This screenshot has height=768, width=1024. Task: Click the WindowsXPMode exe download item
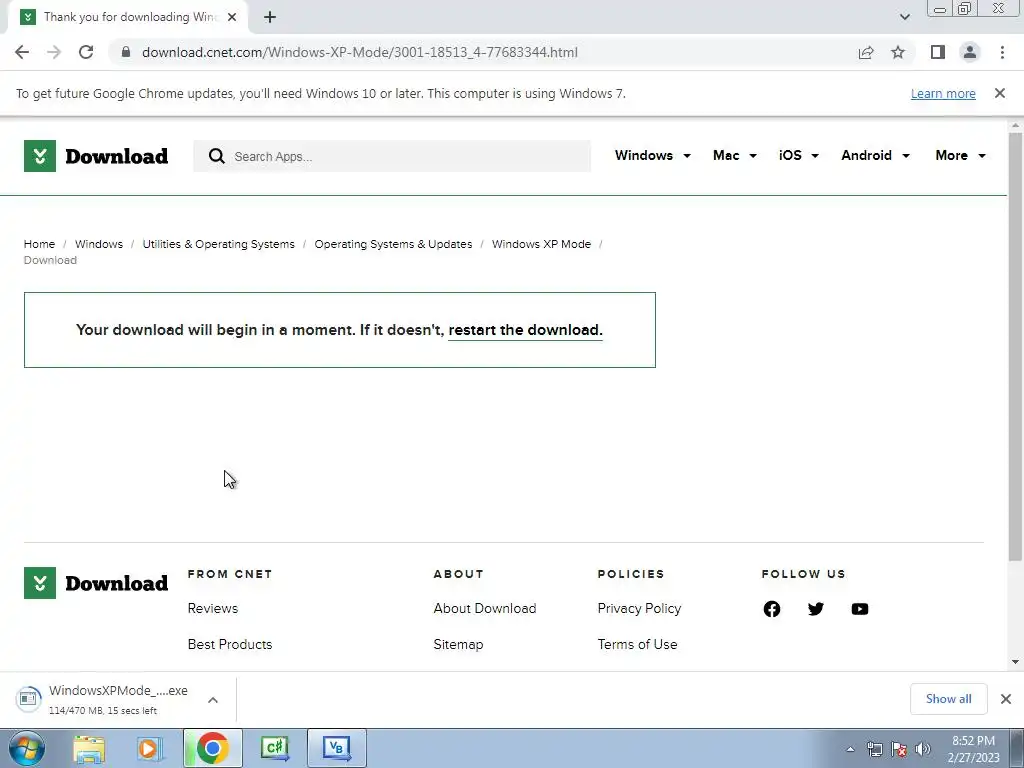pyautogui.click(x=104, y=699)
